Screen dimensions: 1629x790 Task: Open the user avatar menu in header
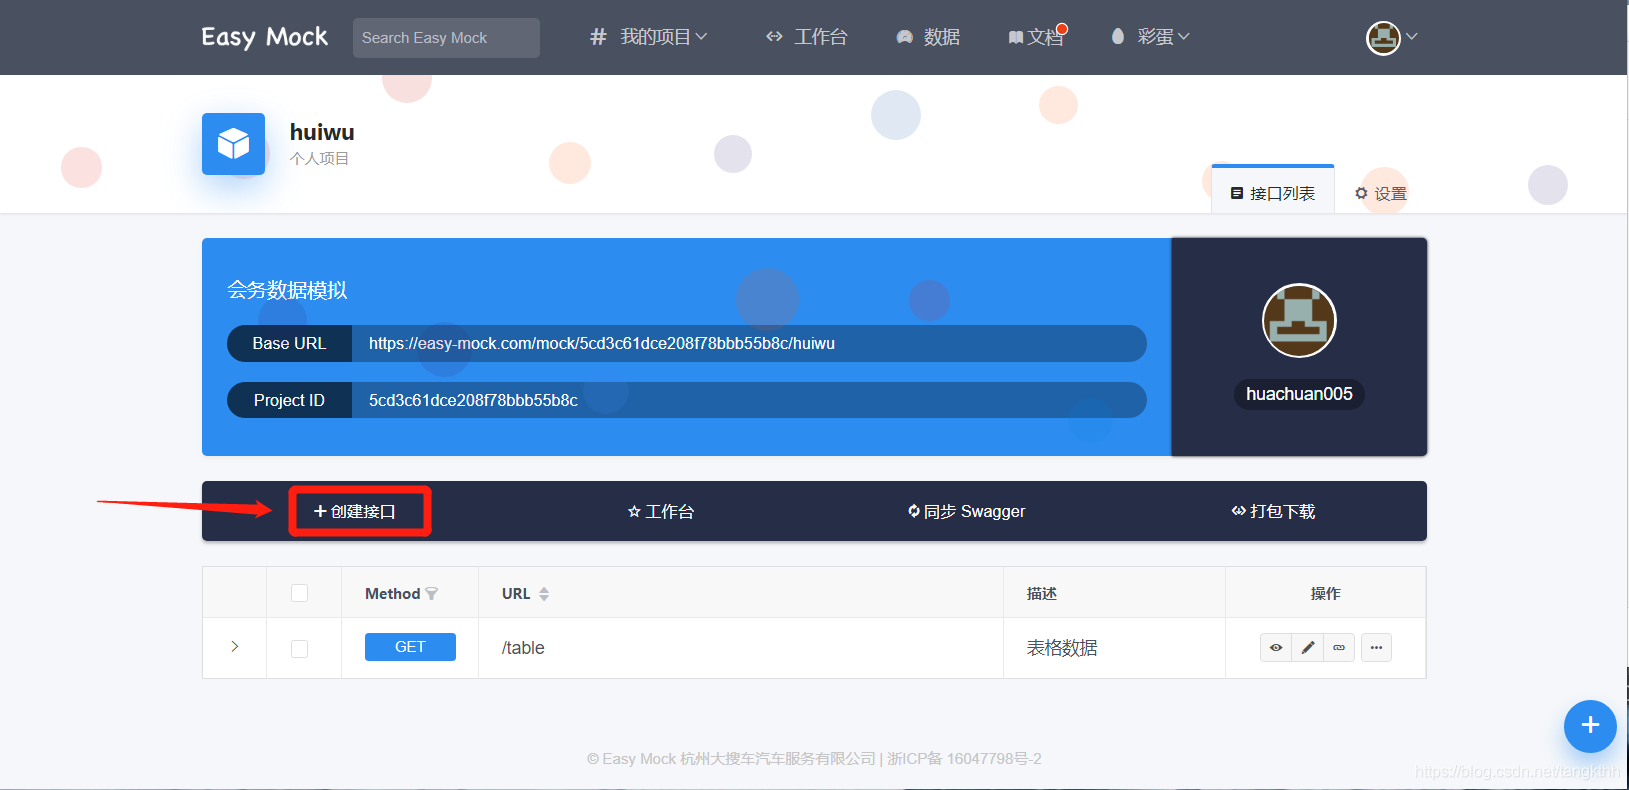[1392, 38]
